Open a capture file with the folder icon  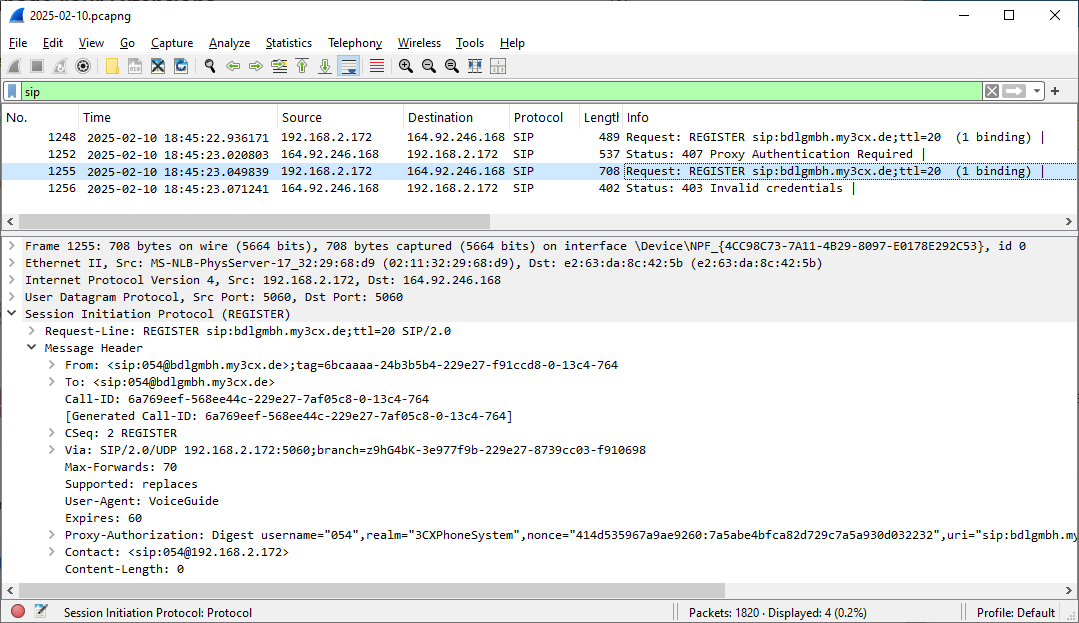click(111, 66)
